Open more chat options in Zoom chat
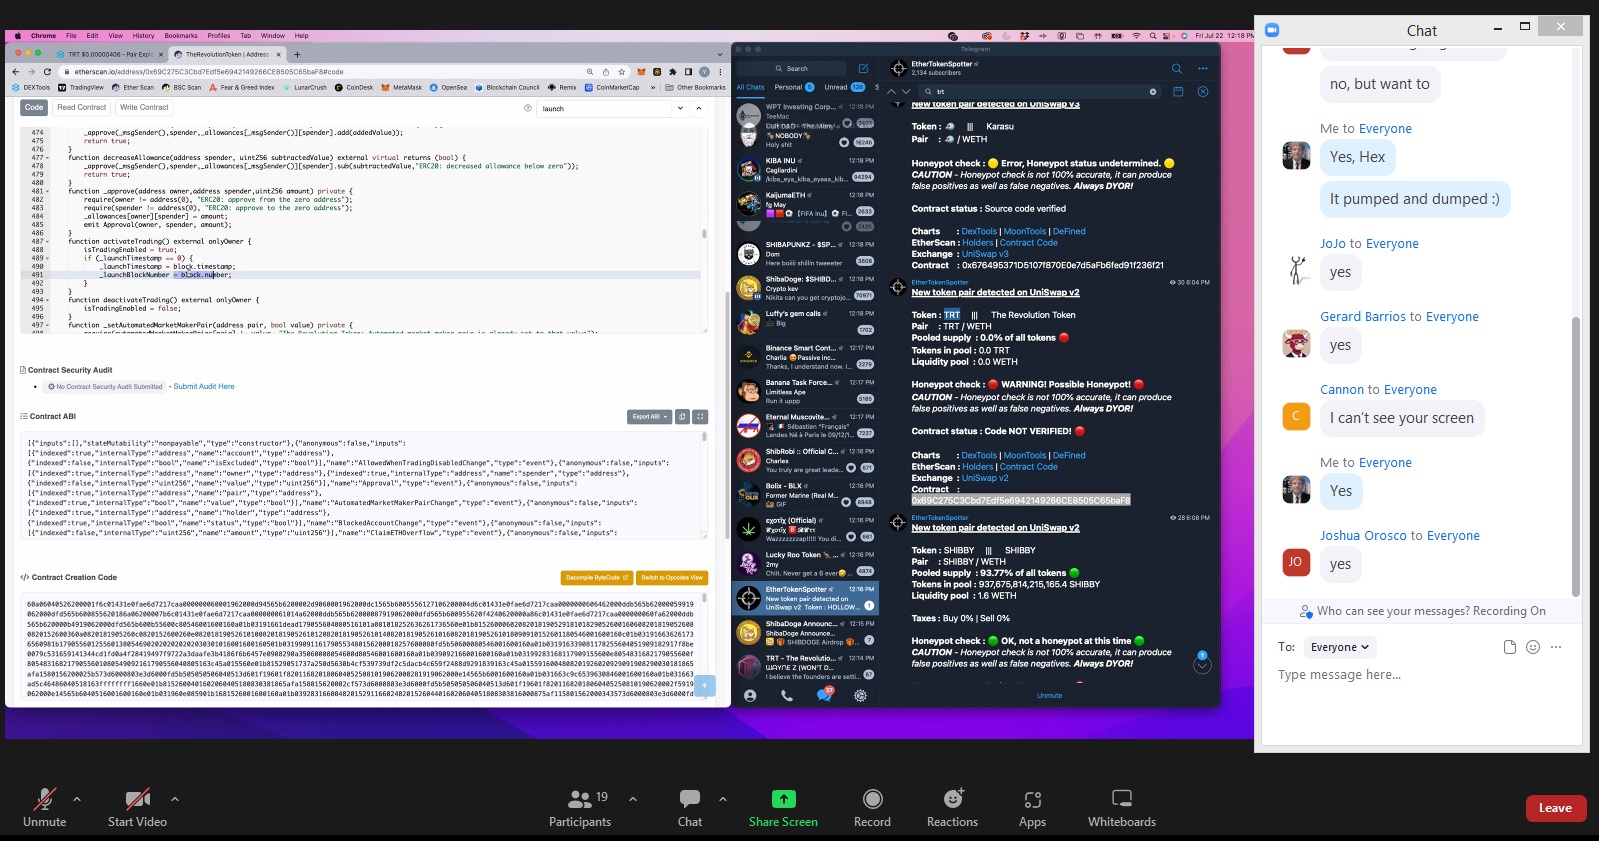The width and height of the screenshot is (1599, 841). pos(1556,647)
